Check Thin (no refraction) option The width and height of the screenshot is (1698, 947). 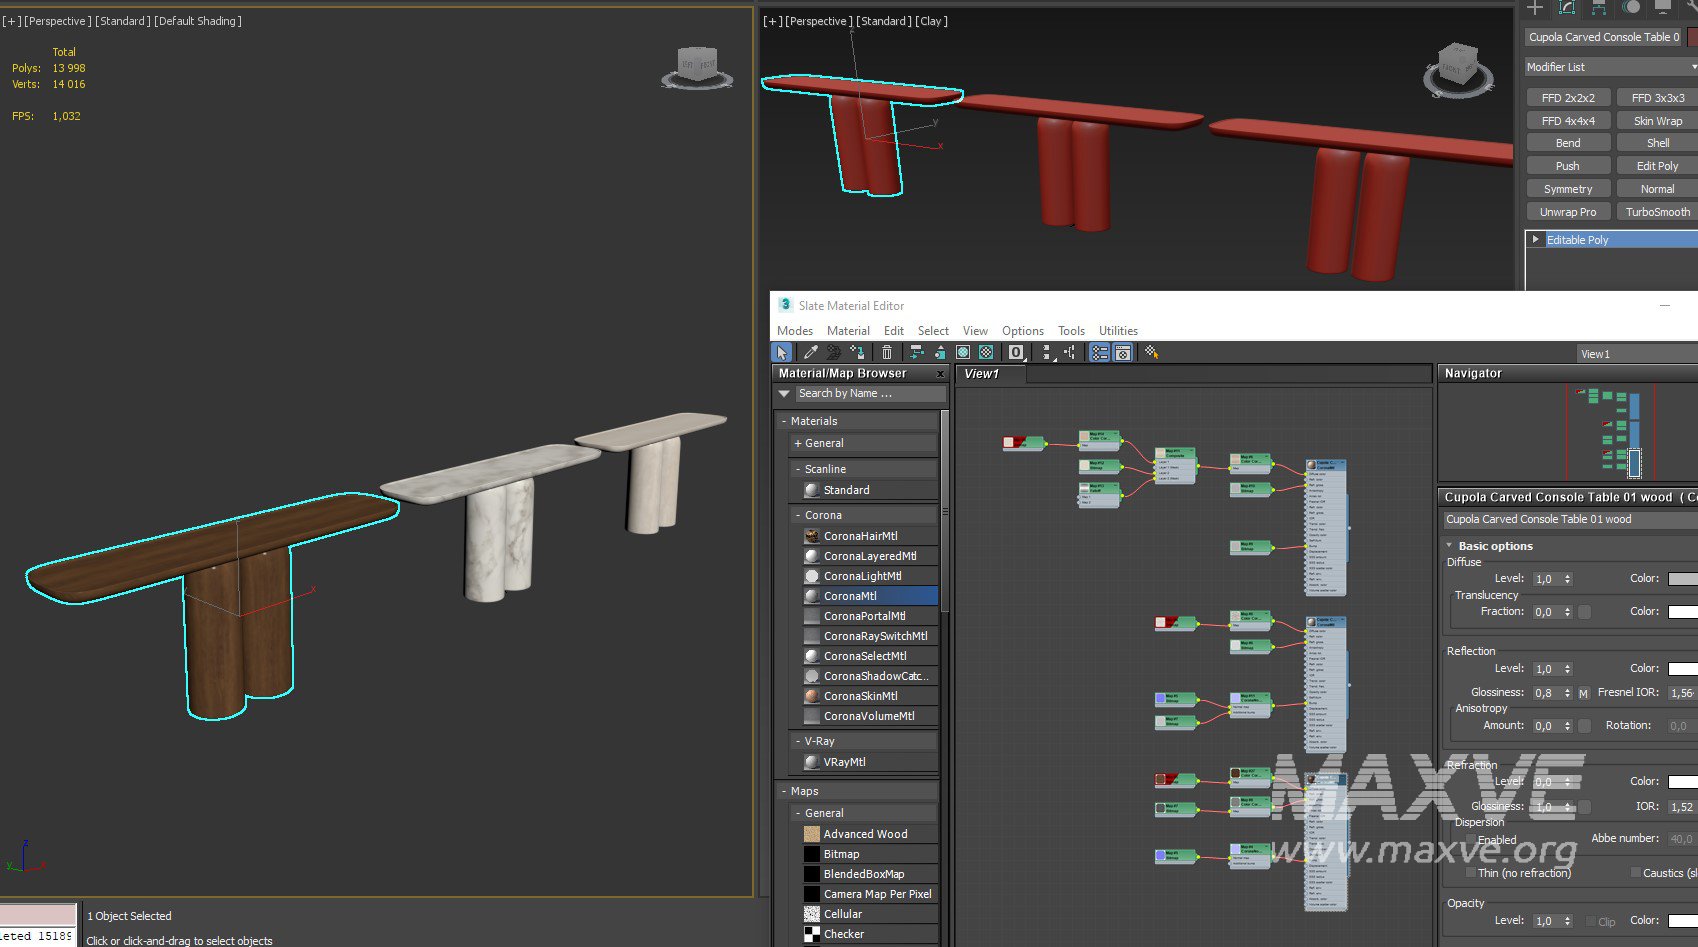1470,873
